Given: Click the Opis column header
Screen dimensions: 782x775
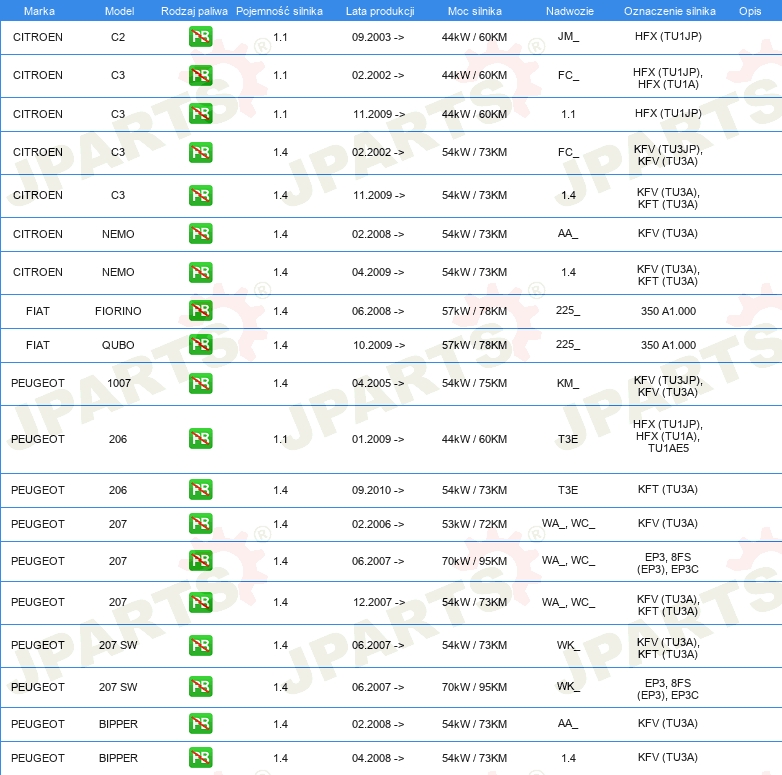Looking at the screenshot, I should 750,11.
